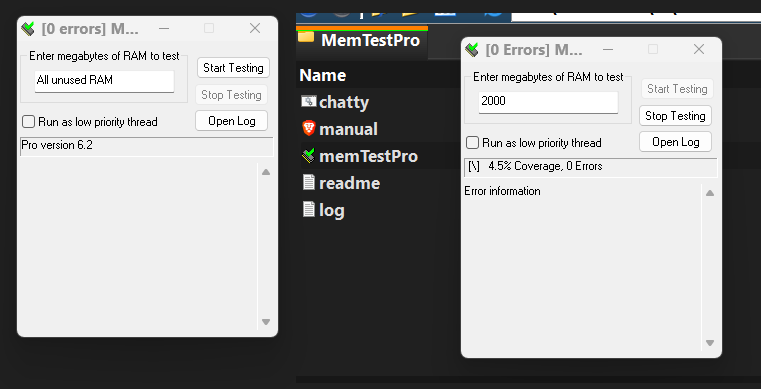
Task: Click greyed Start Testing in running MemTest window
Action: tap(677, 89)
